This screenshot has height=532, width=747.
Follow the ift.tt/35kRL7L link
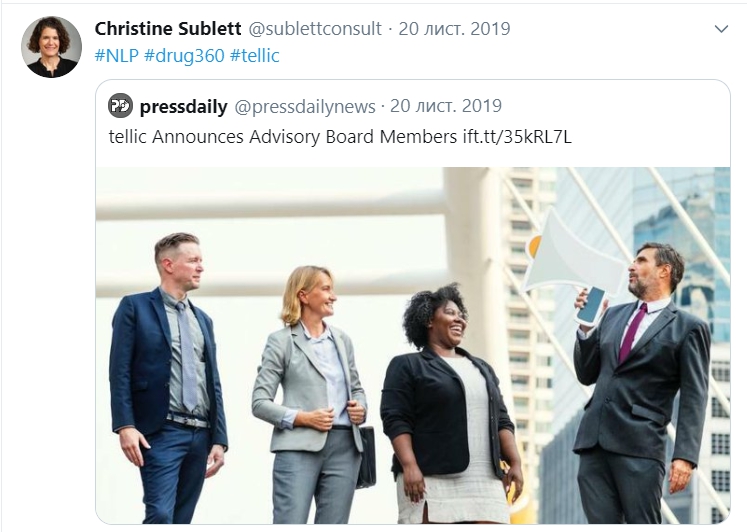pos(517,137)
